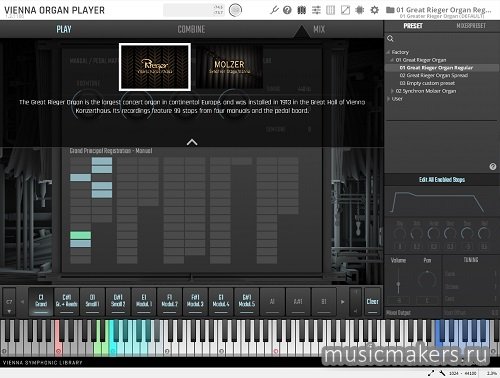Click the Pan knob
The image size is (500, 378).
(427, 279)
